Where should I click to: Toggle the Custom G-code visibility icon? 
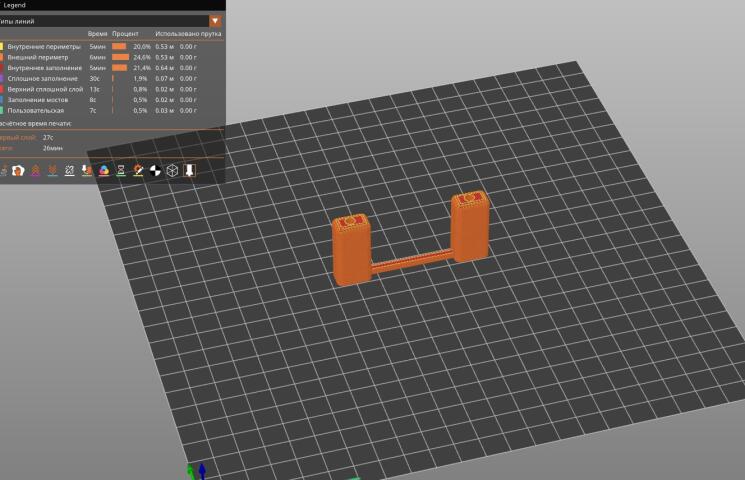point(138,170)
